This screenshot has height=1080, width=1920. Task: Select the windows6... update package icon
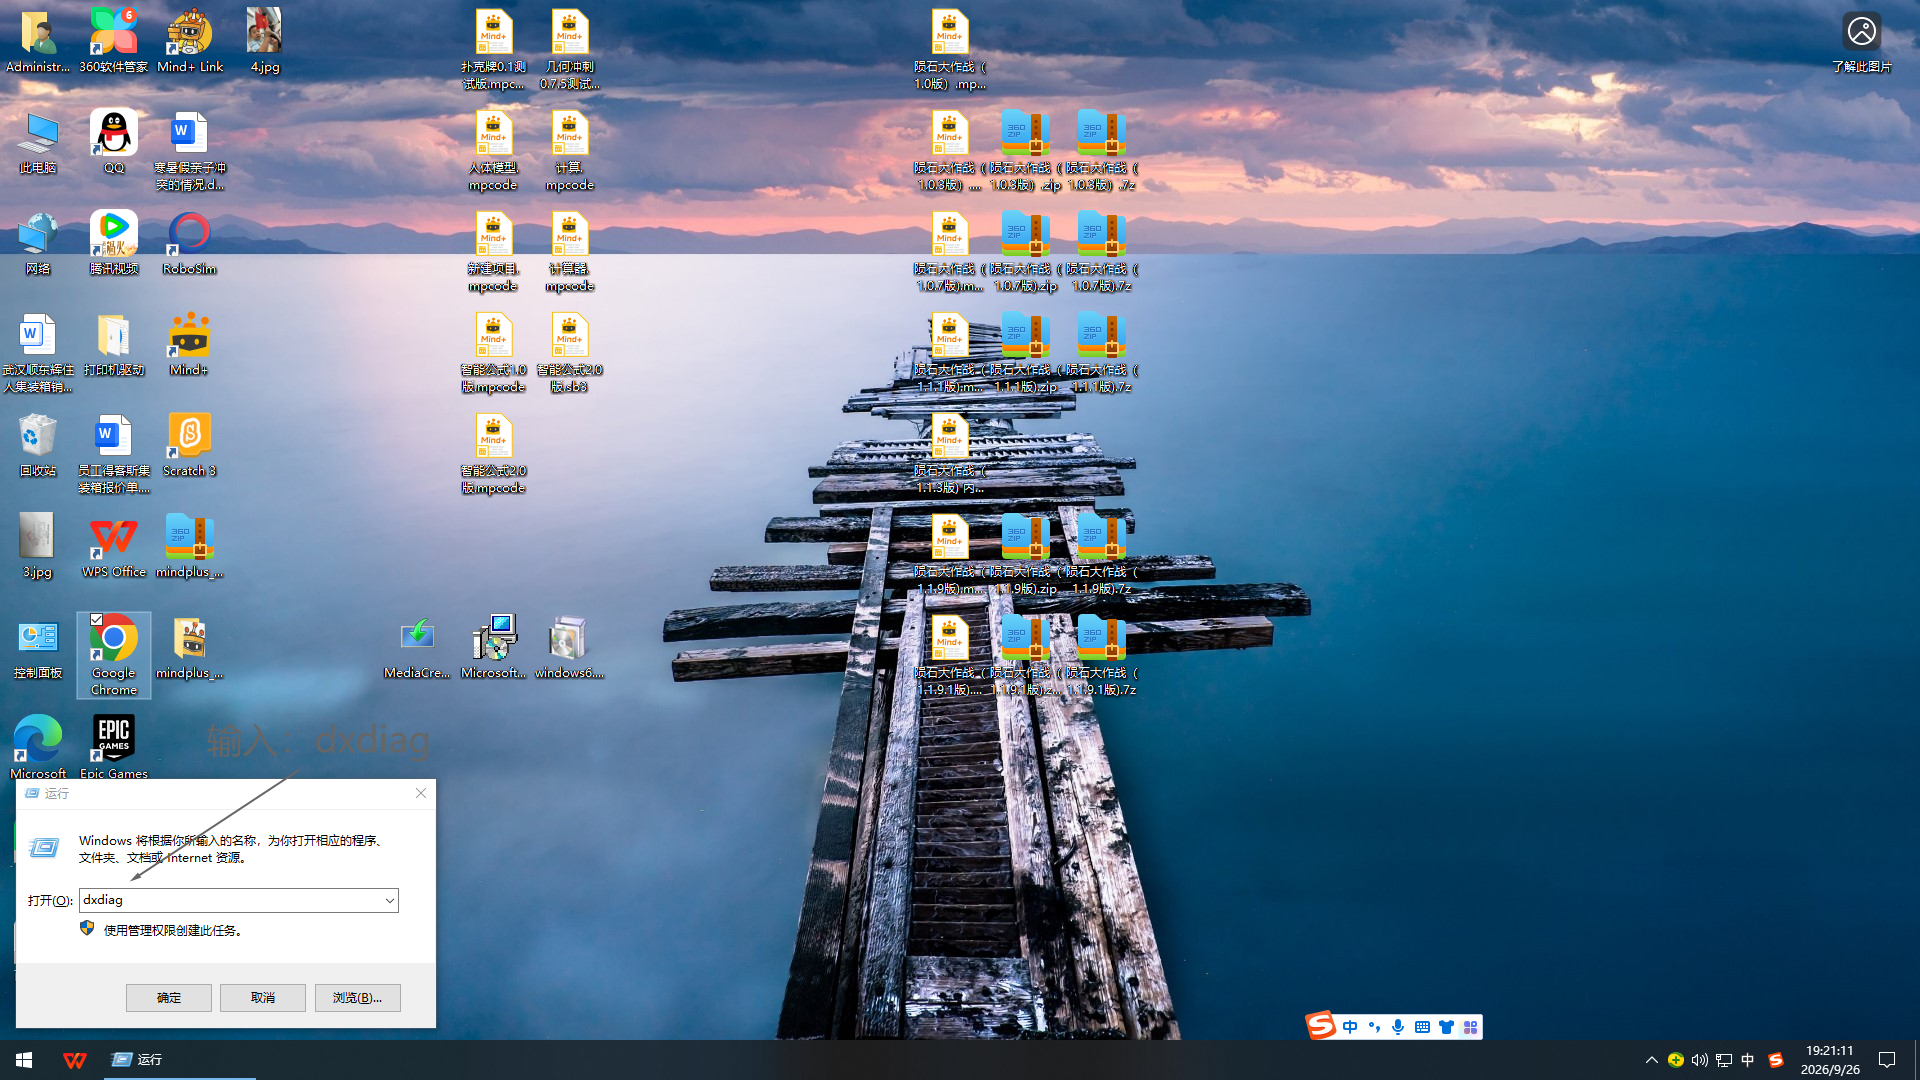tap(569, 647)
